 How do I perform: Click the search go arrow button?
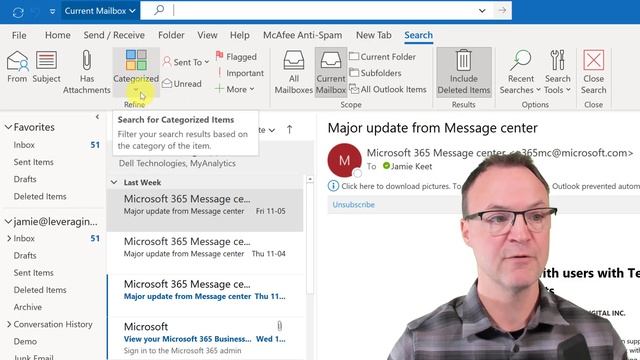[x=502, y=10]
